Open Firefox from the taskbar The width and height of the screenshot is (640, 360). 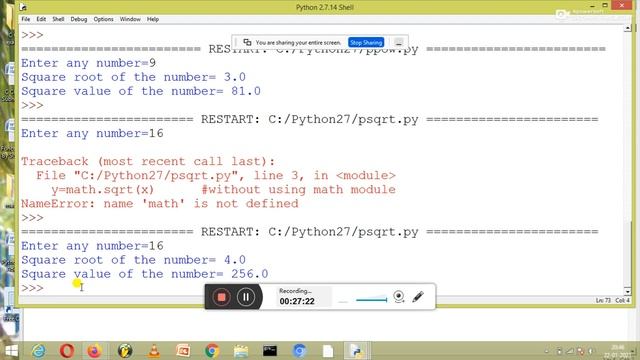point(94,351)
